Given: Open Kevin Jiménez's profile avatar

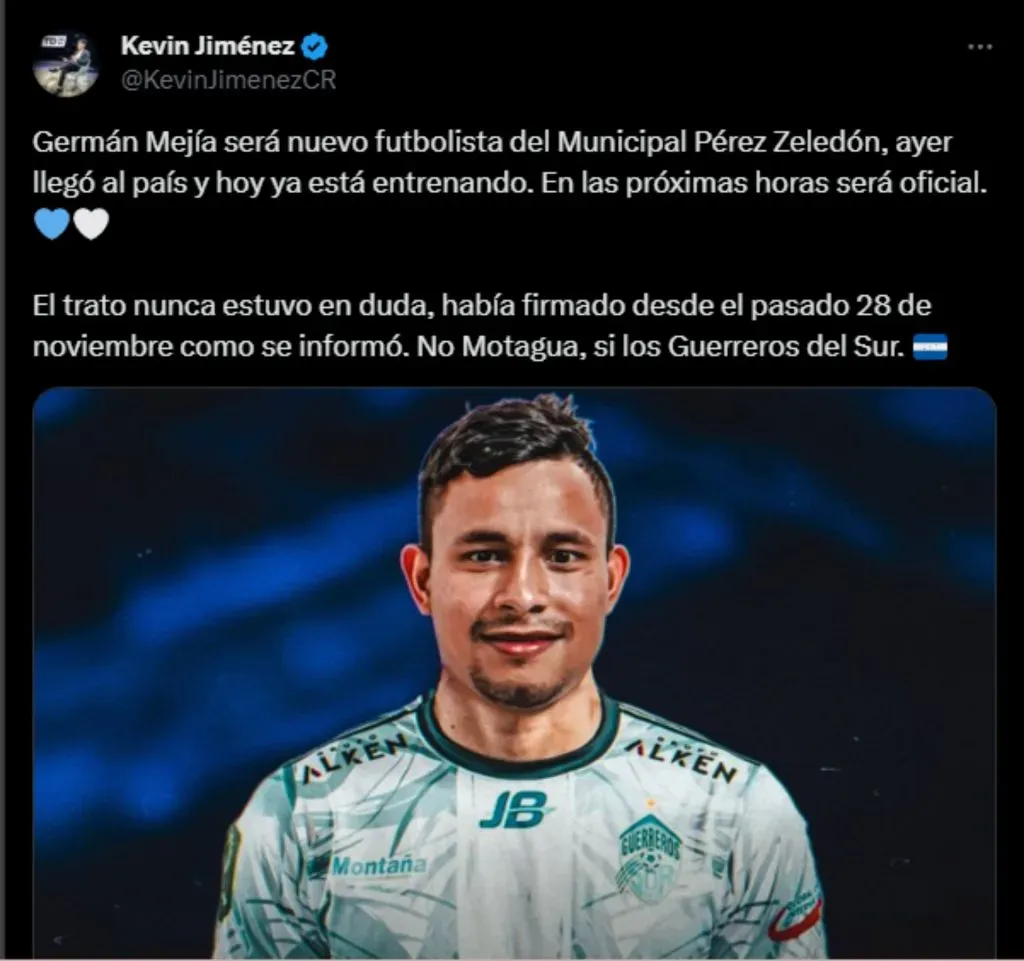Looking at the screenshot, I should click(66, 63).
